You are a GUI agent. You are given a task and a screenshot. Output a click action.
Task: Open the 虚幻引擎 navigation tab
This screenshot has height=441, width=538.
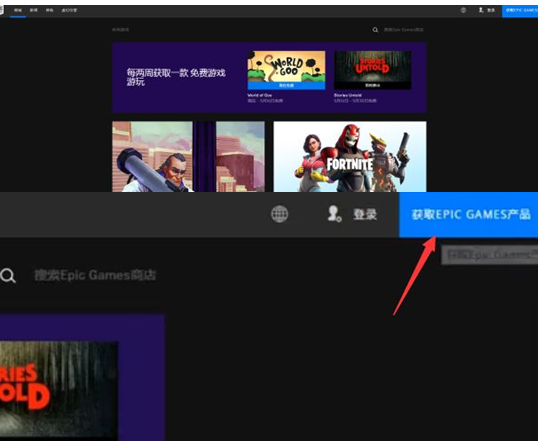click(69, 10)
